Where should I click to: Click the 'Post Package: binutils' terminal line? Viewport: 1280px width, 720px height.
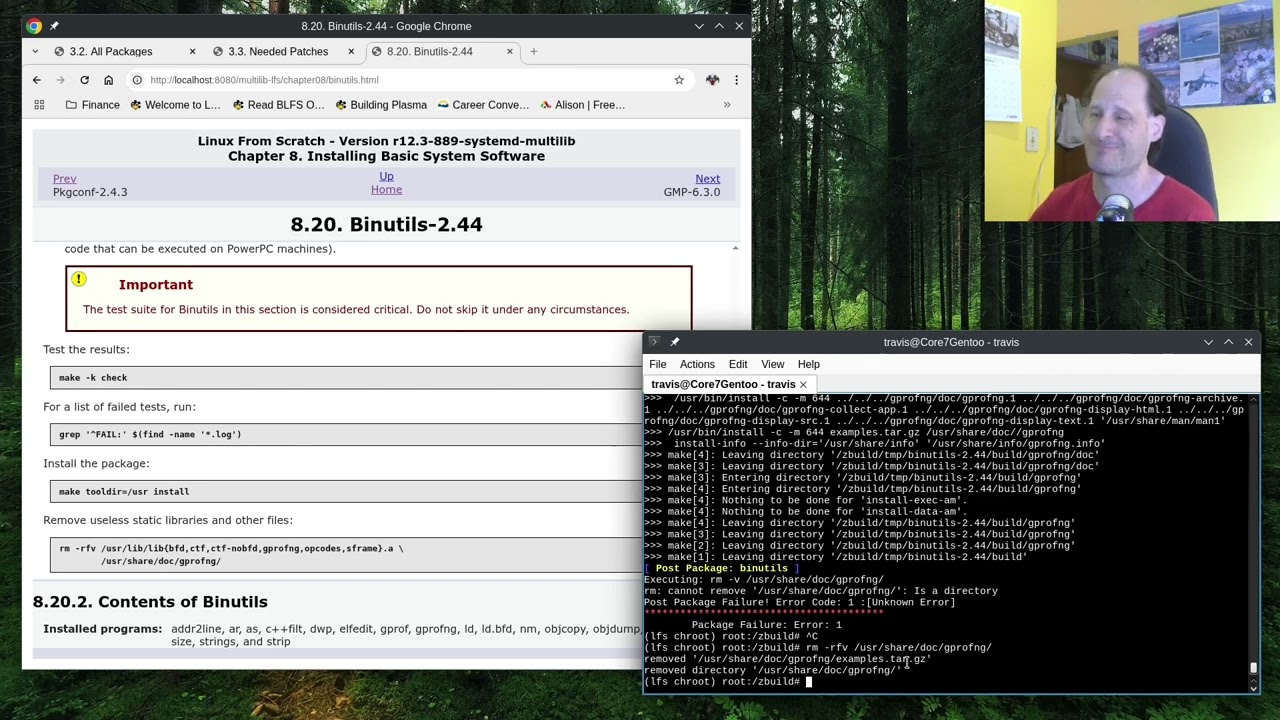click(x=721, y=568)
